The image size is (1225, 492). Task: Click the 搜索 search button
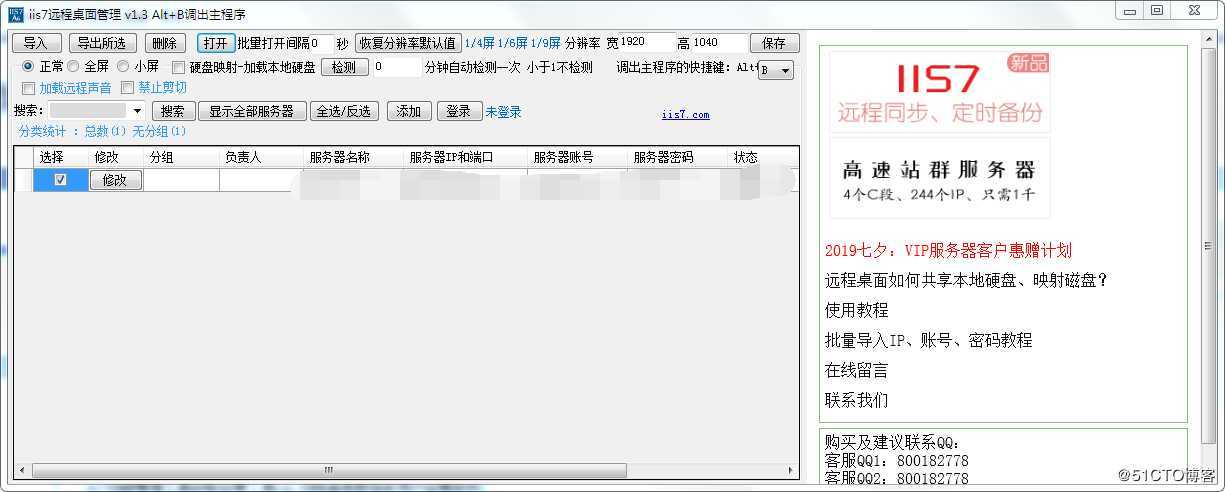click(173, 111)
